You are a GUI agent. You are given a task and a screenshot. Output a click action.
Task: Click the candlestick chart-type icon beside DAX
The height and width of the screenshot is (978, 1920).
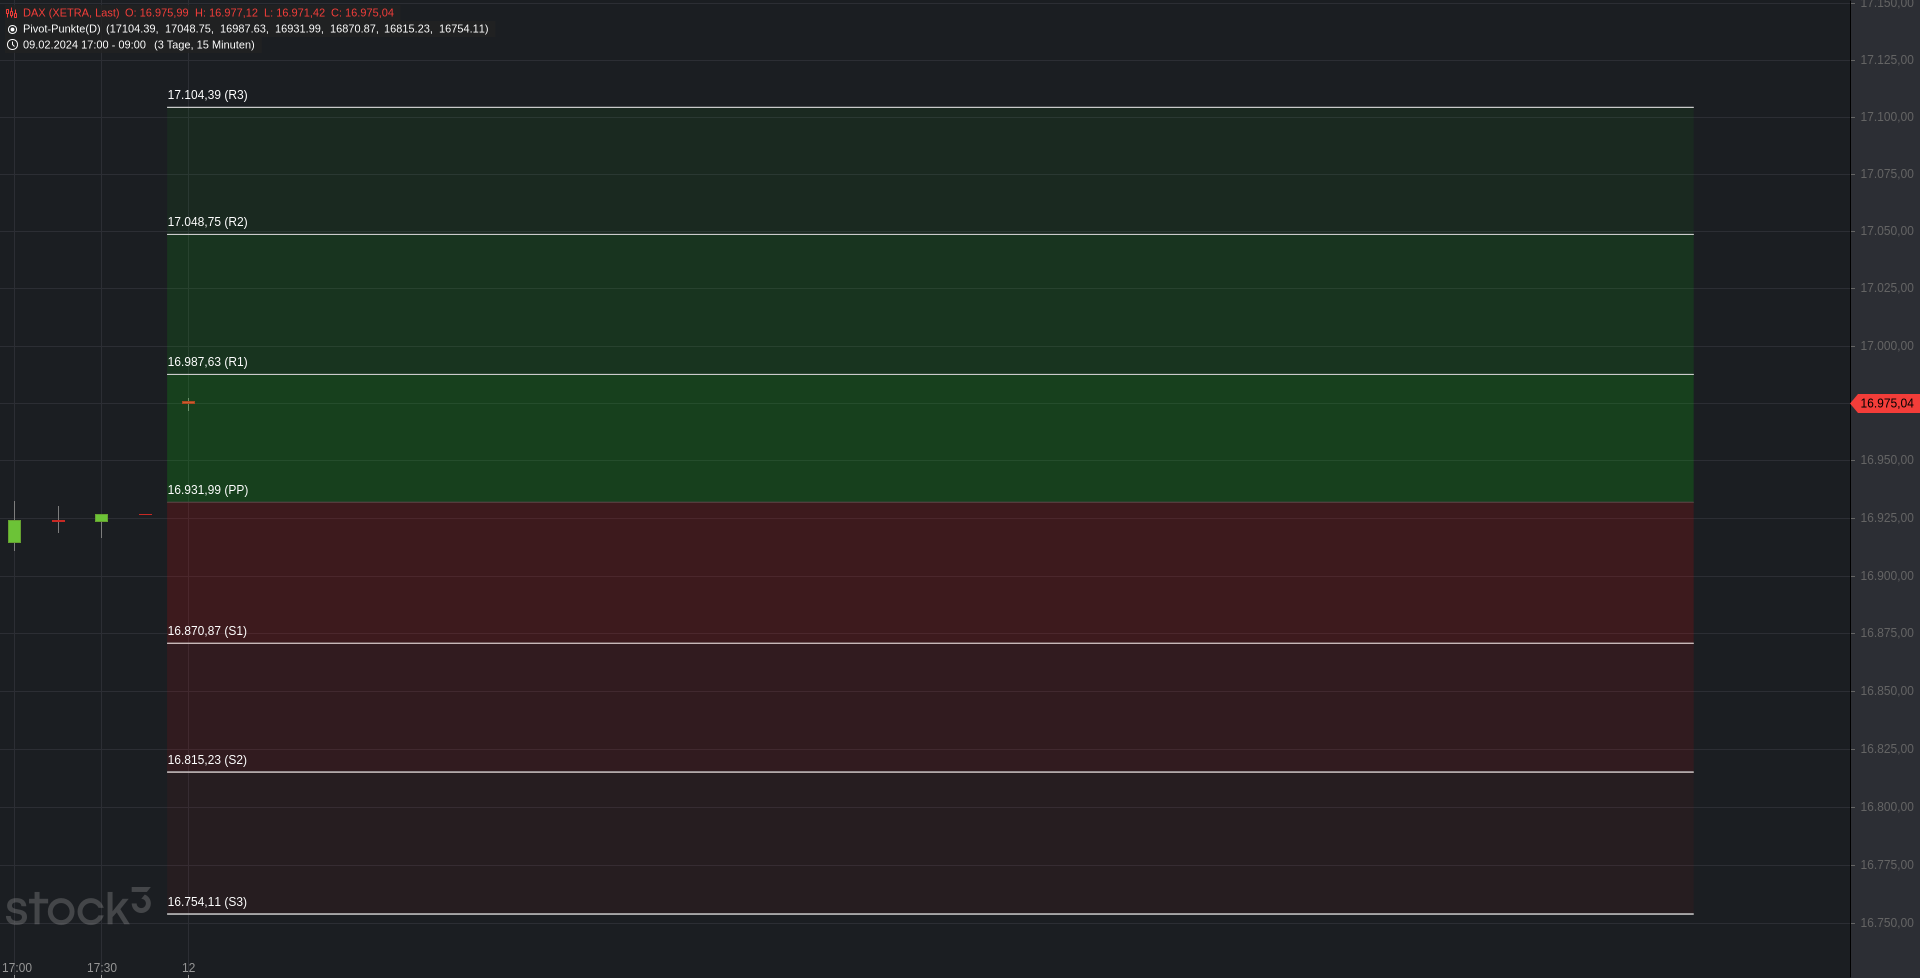click(x=11, y=13)
